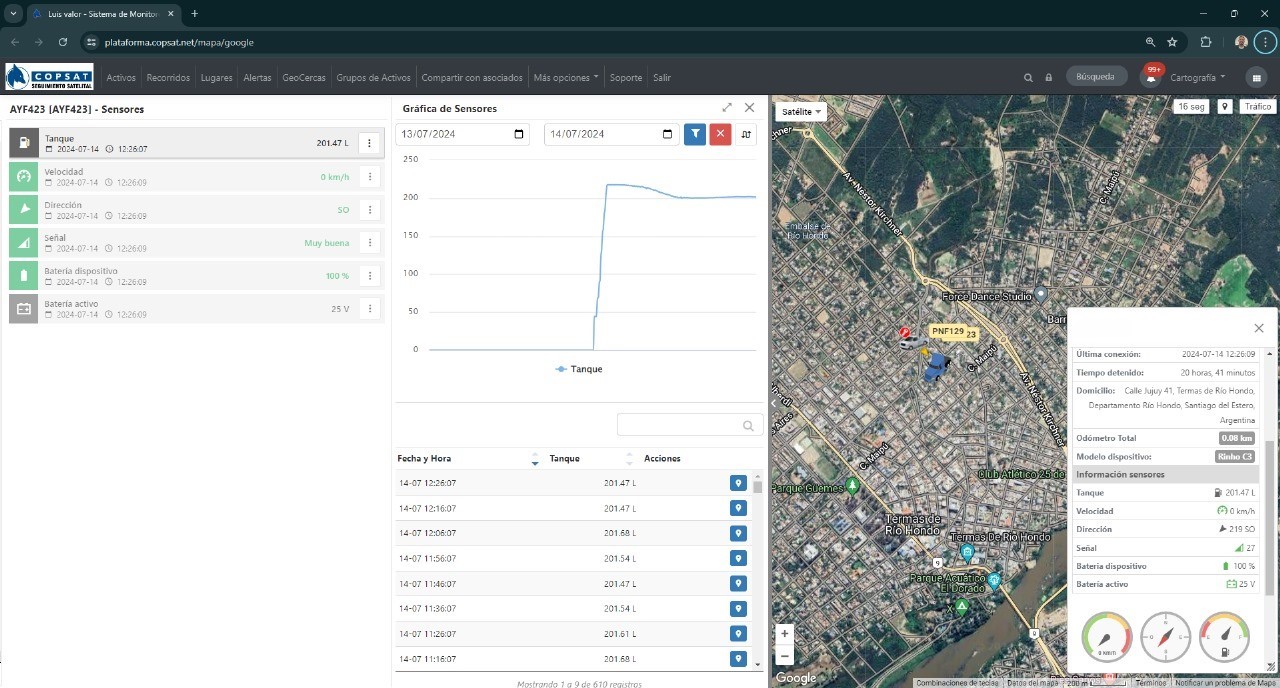
Task: Activate Street View pegman control
Action: [1224, 106]
